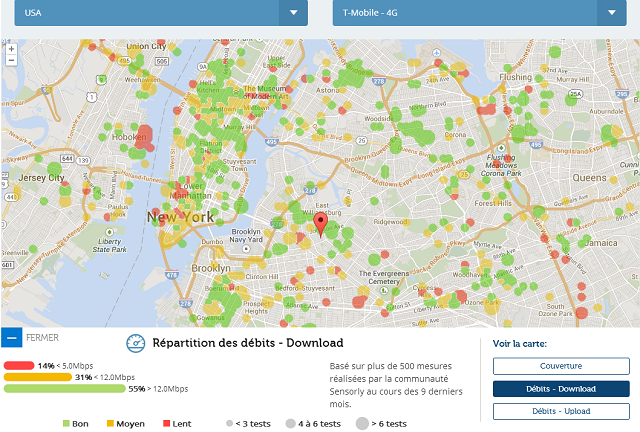
Task: Click the blue minus icon beside FERMER
Action: point(10,338)
